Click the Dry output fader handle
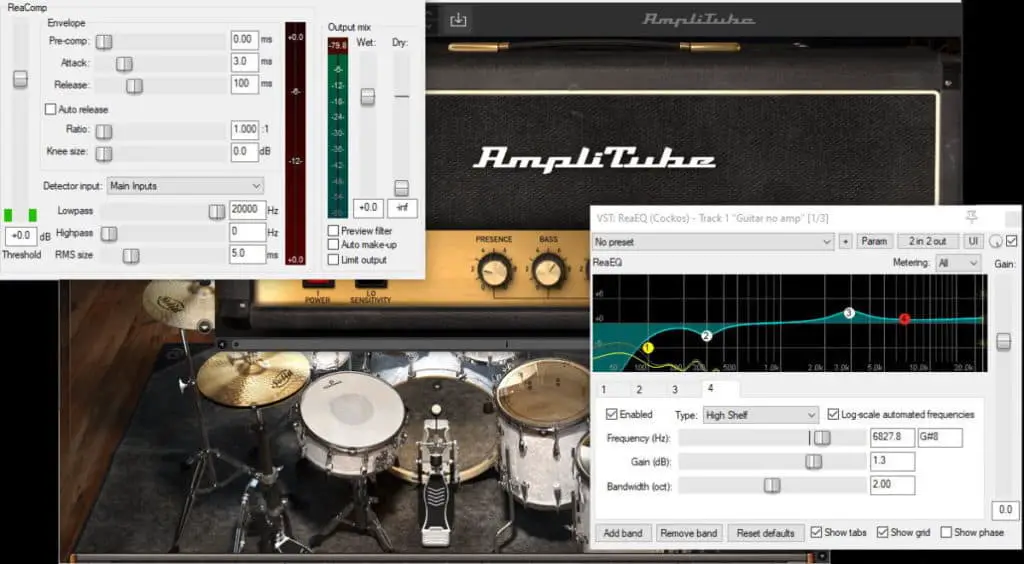This screenshot has width=1024, height=564. pos(402,188)
